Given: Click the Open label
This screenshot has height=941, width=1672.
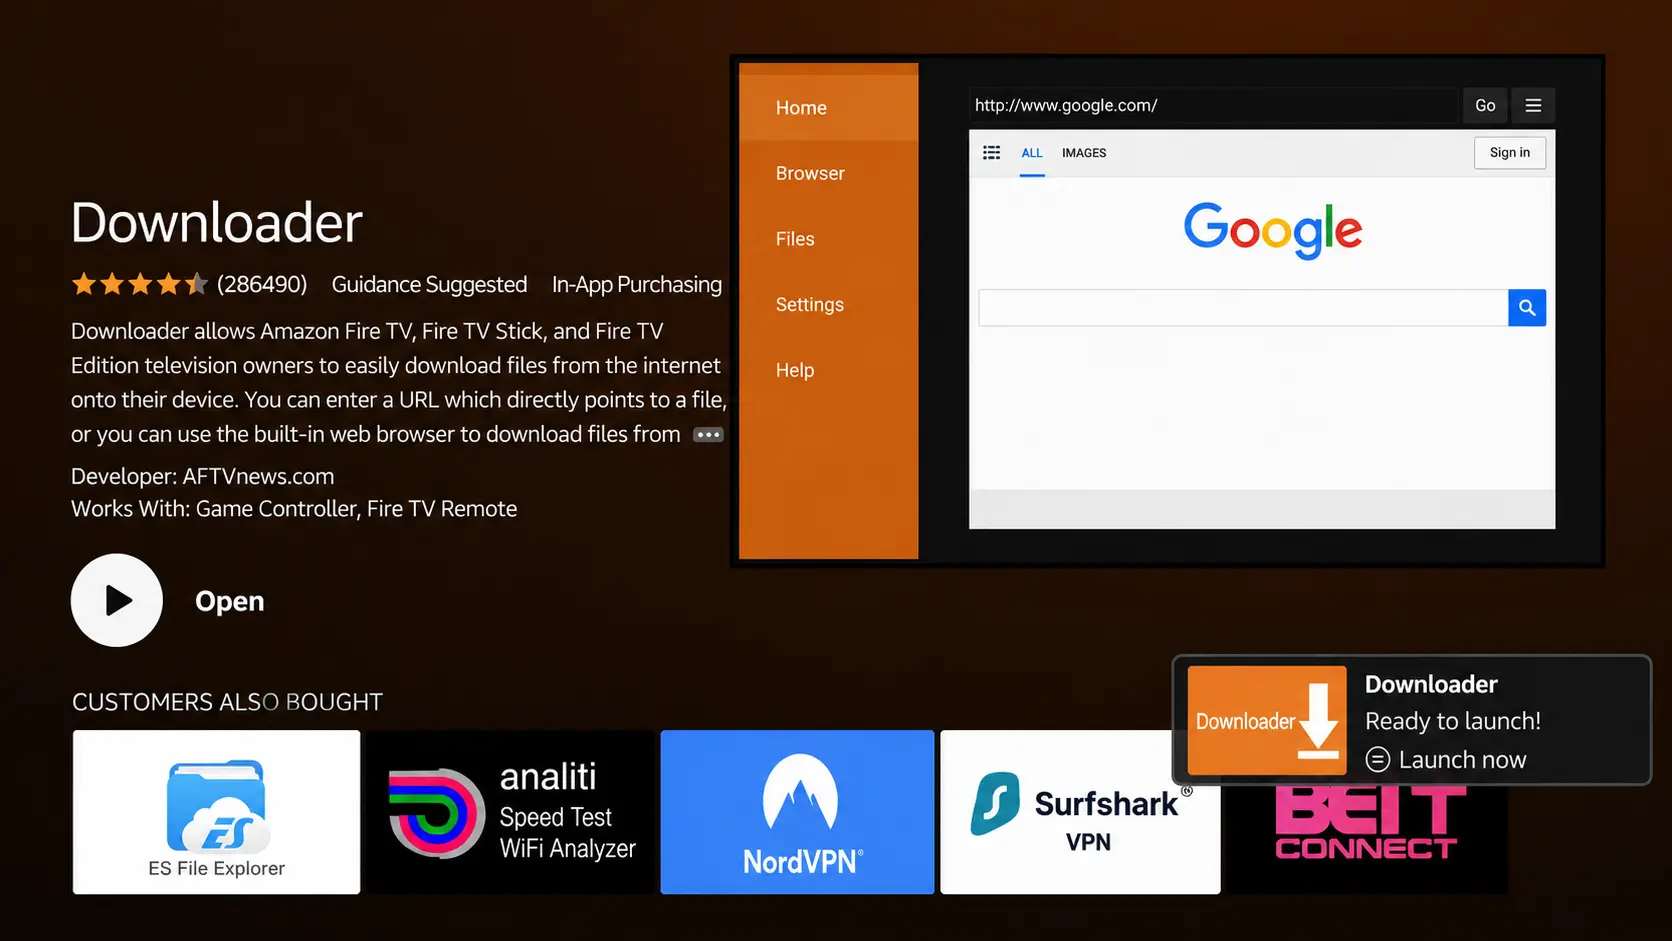Looking at the screenshot, I should point(230,601).
